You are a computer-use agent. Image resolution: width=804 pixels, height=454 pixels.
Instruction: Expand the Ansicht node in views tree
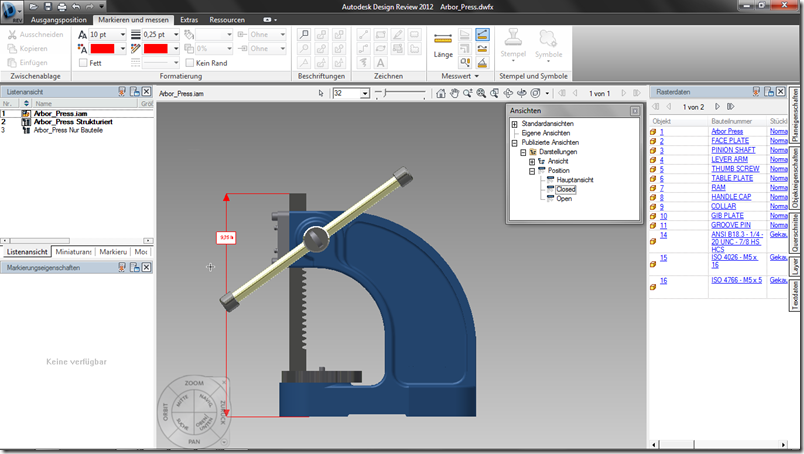click(x=532, y=162)
